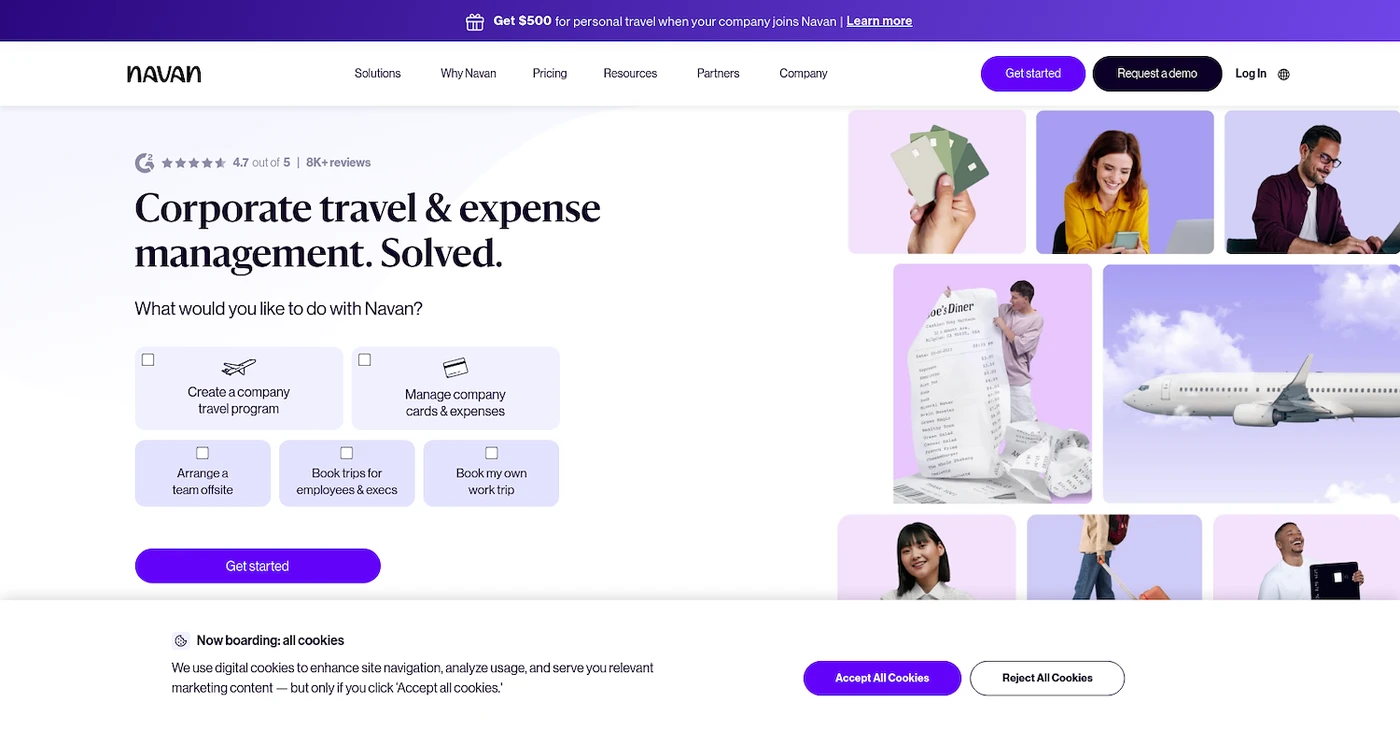Click the airplane icon in travel program card
This screenshot has height=730, width=1400.
pyautogui.click(x=239, y=367)
